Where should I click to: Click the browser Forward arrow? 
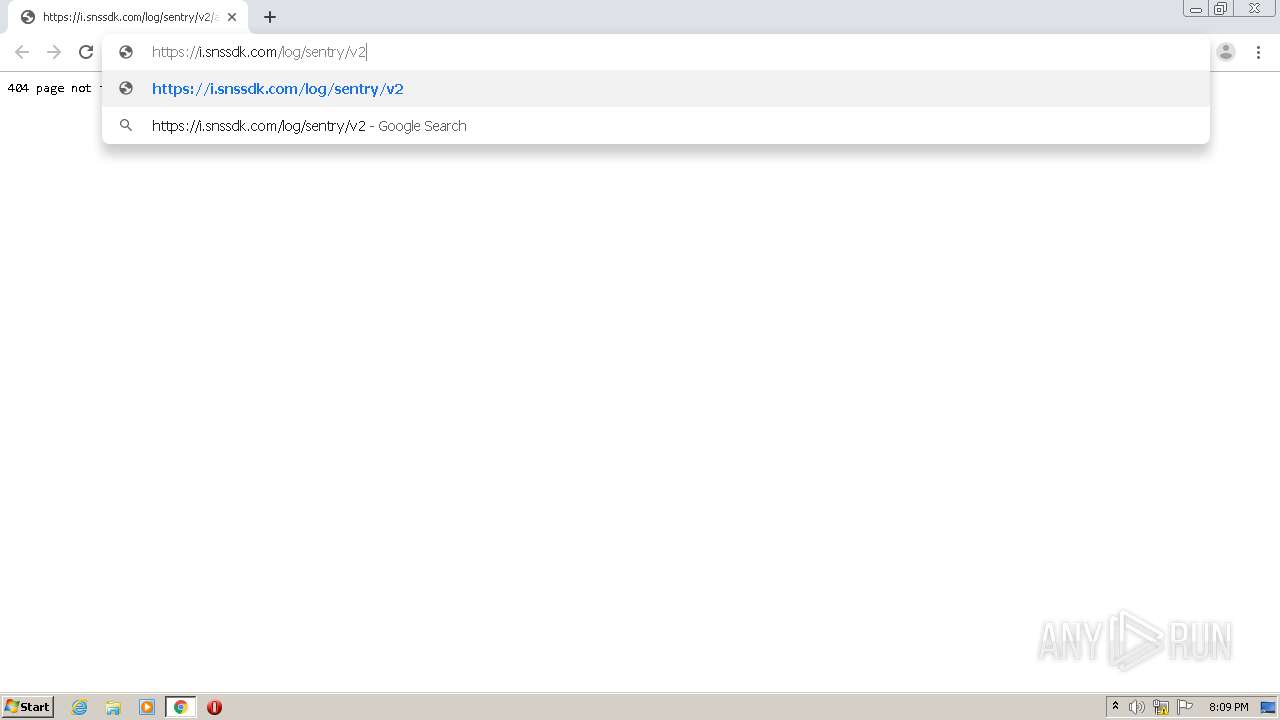54,52
